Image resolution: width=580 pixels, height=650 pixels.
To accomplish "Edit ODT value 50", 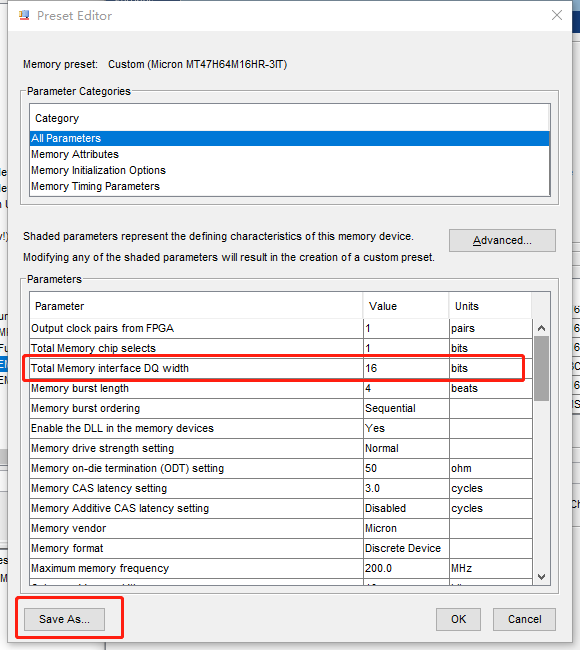I will tap(406, 468).
